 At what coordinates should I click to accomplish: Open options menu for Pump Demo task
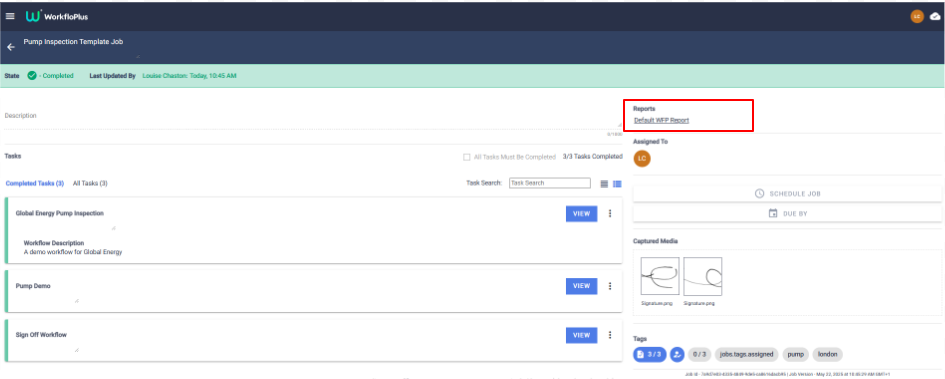point(610,286)
